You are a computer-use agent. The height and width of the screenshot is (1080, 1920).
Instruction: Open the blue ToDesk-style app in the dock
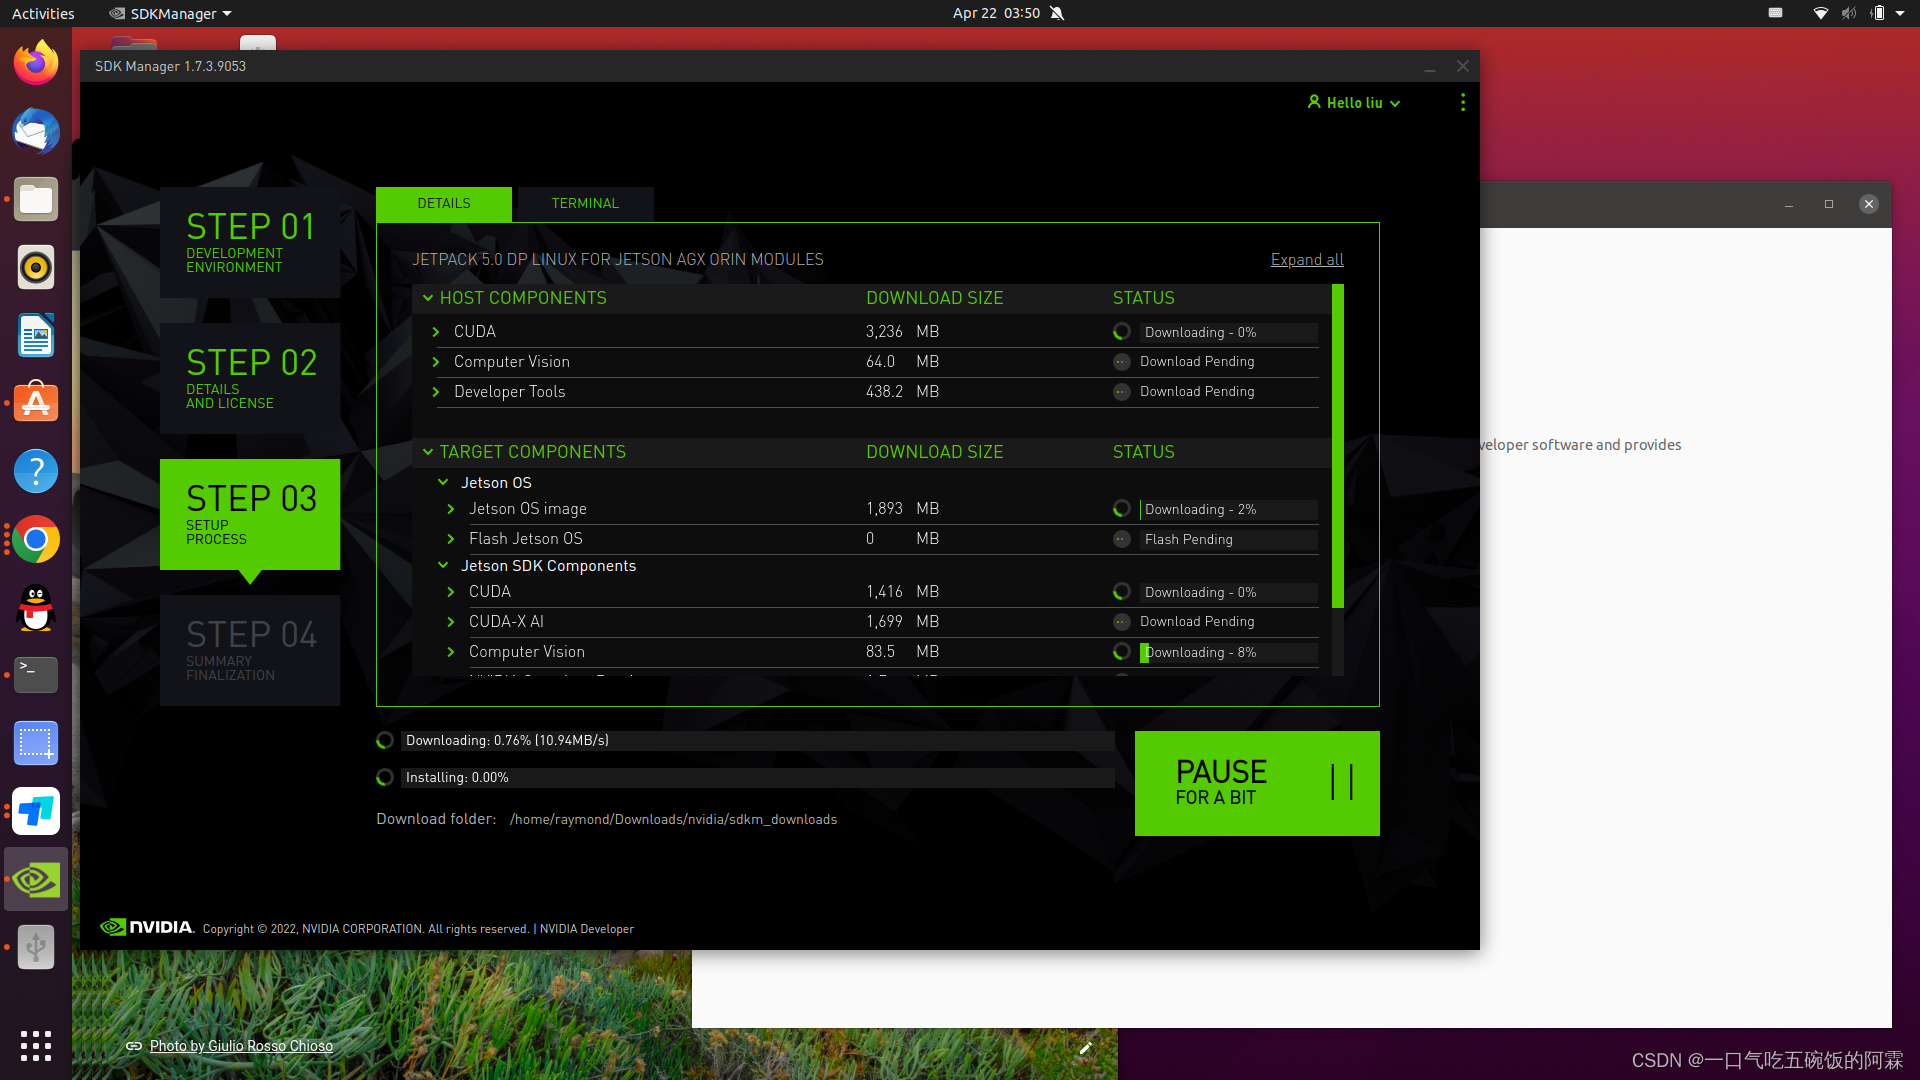pyautogui.click(x=36, y=811)
